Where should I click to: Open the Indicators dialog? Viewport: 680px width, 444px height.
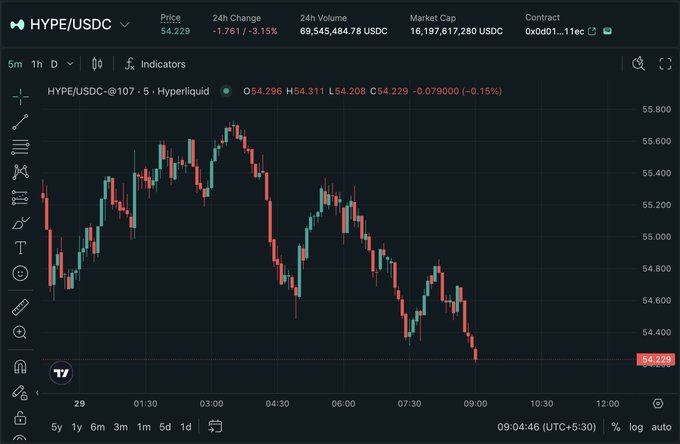[x=155, y=64]
